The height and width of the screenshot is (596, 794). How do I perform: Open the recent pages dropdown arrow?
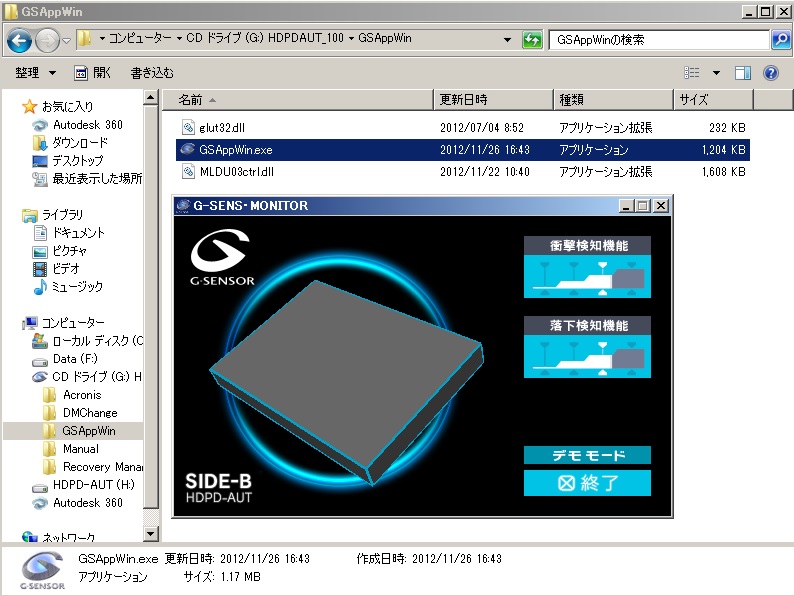(x=66, y=41)
